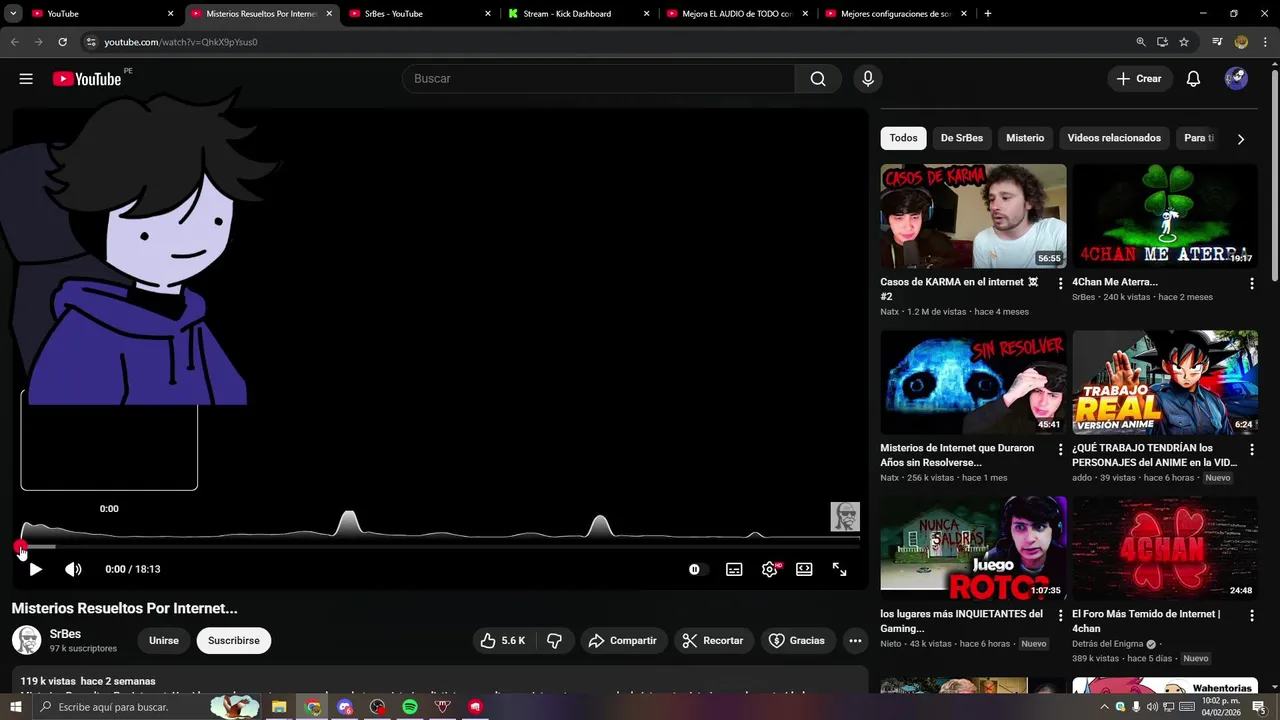Open media controls in Chrome toolbar
The image size is (1280, 720).
coord(1217,42)
